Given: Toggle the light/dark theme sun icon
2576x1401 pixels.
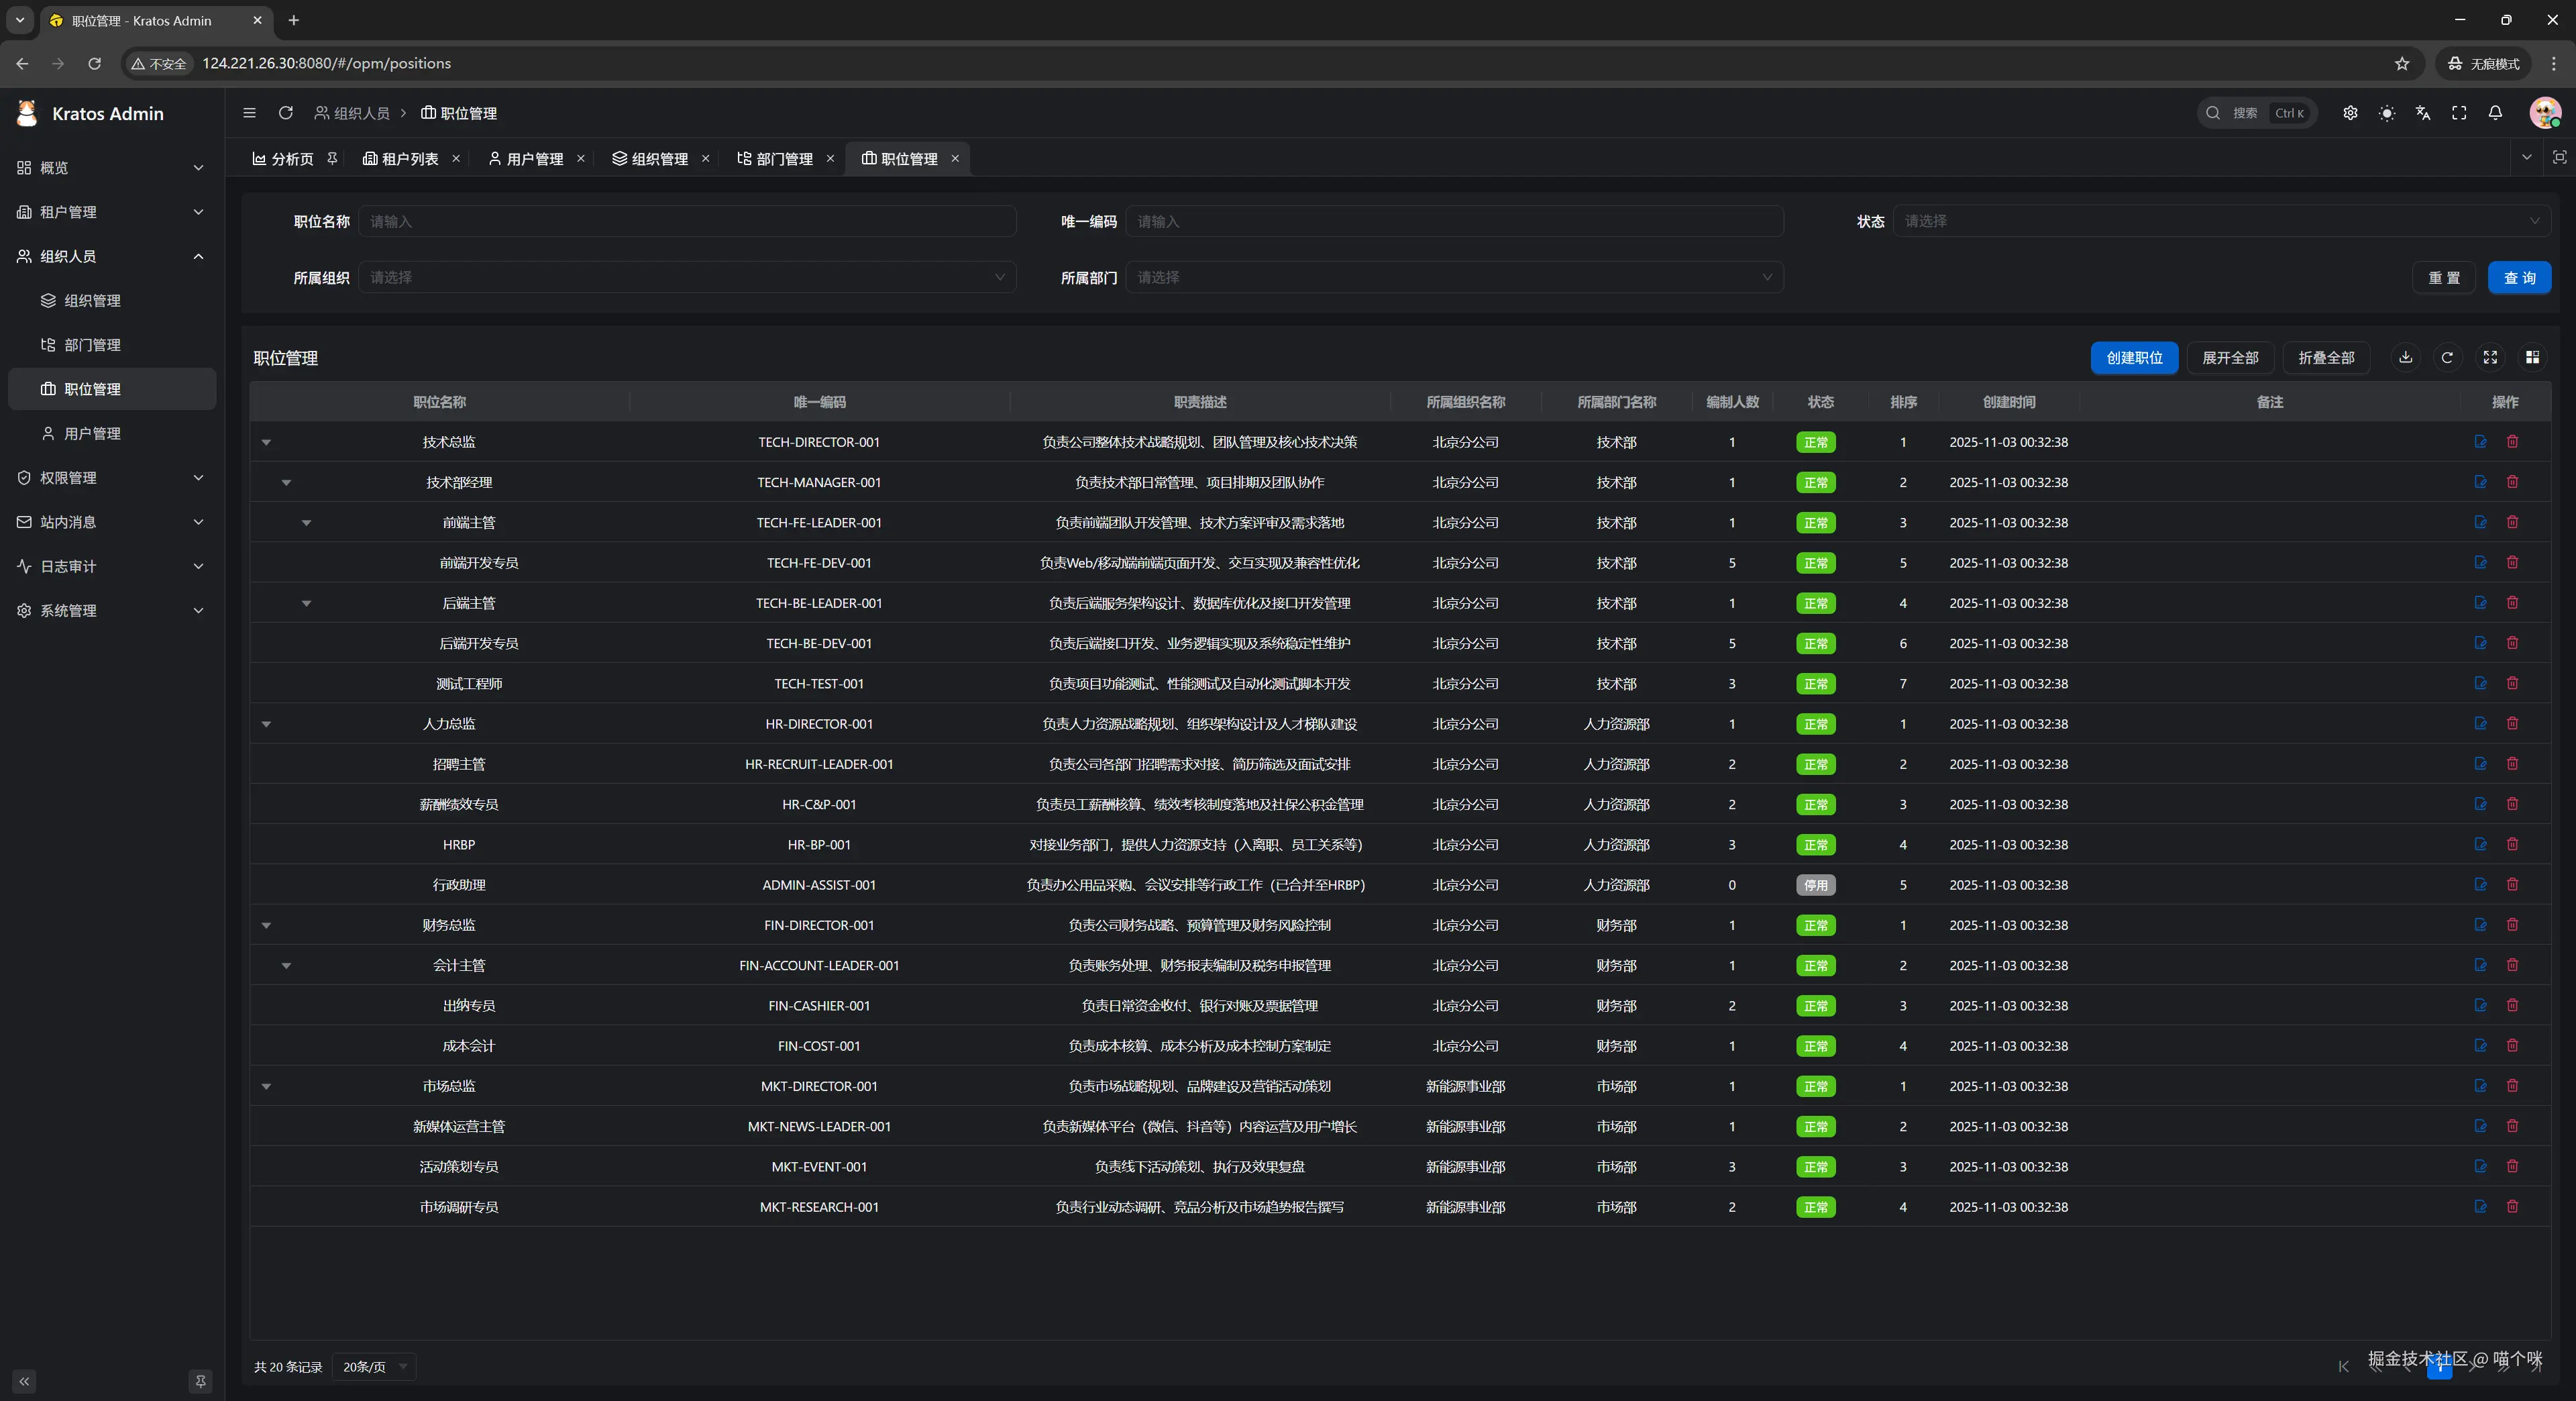Looking at the screenshot, I should [2387, 113].
